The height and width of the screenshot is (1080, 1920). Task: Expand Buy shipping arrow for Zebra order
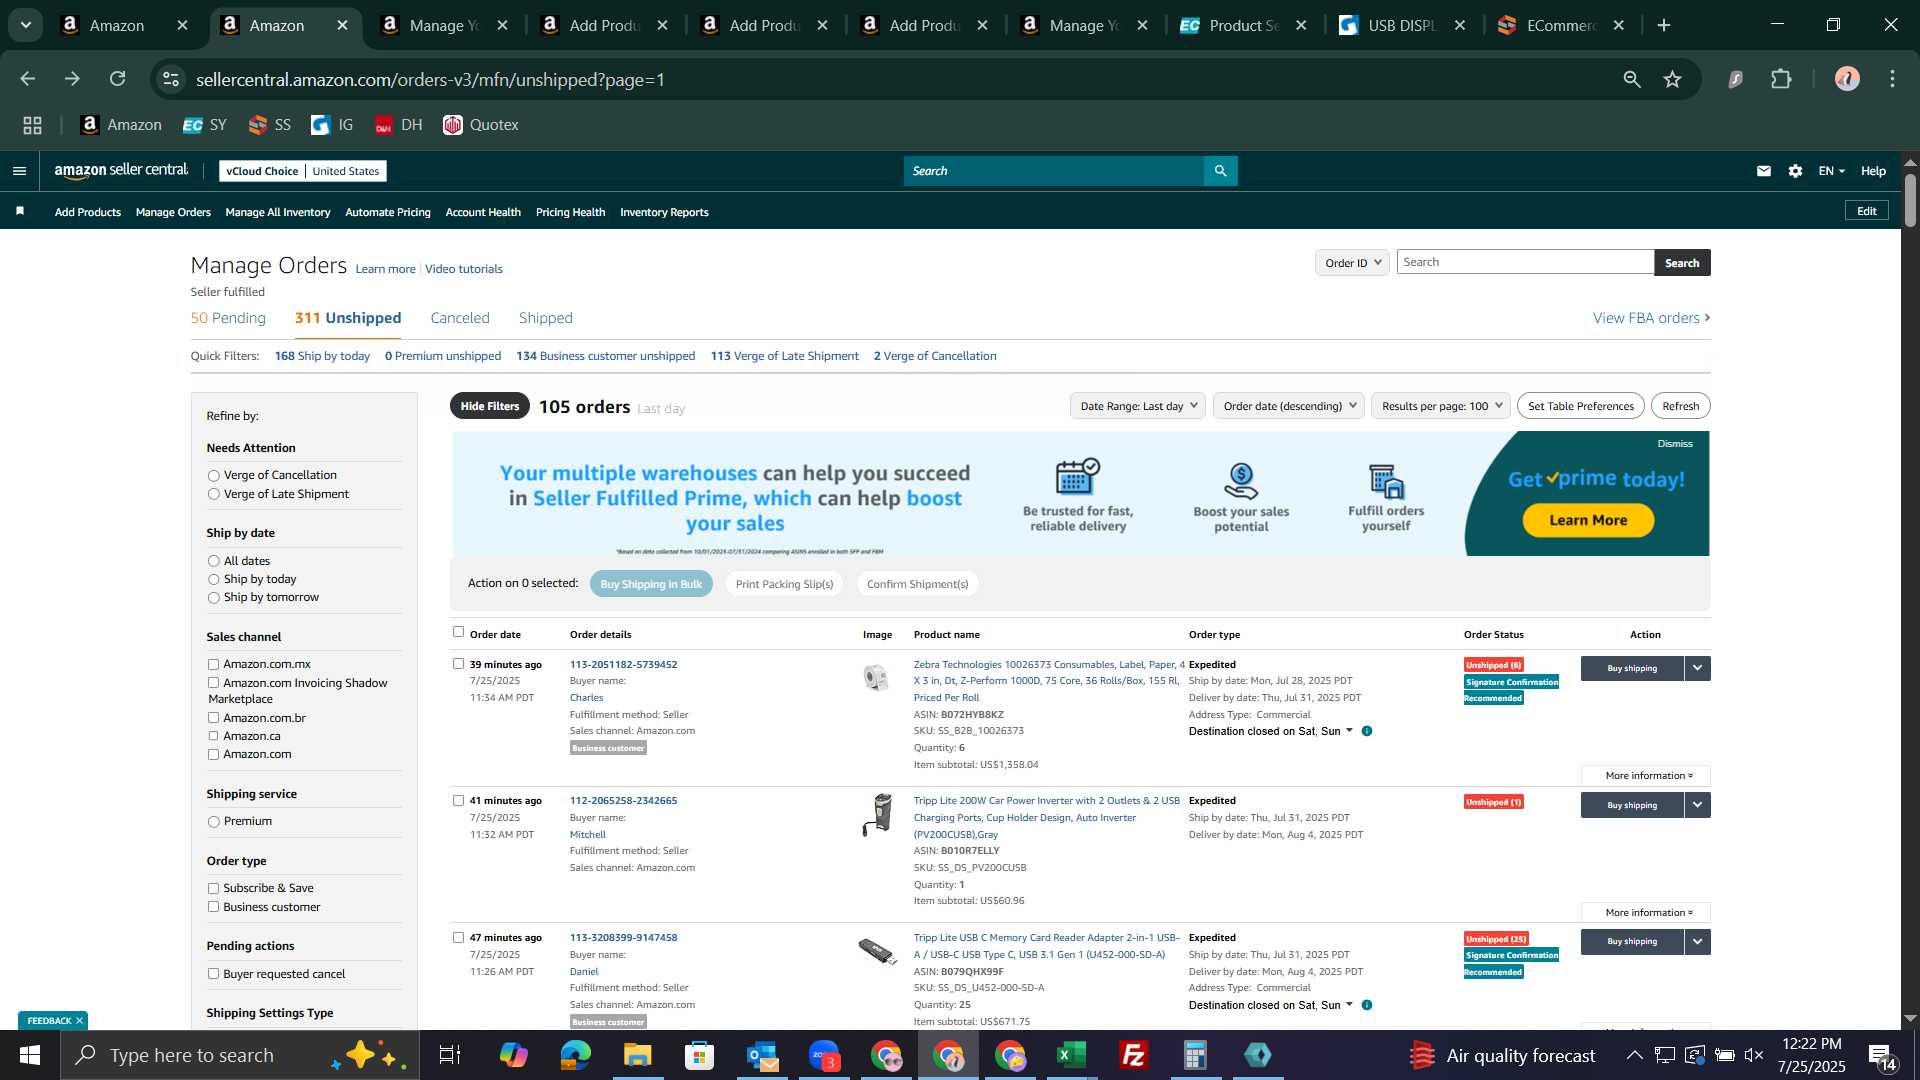click(x=1698, y=668)
